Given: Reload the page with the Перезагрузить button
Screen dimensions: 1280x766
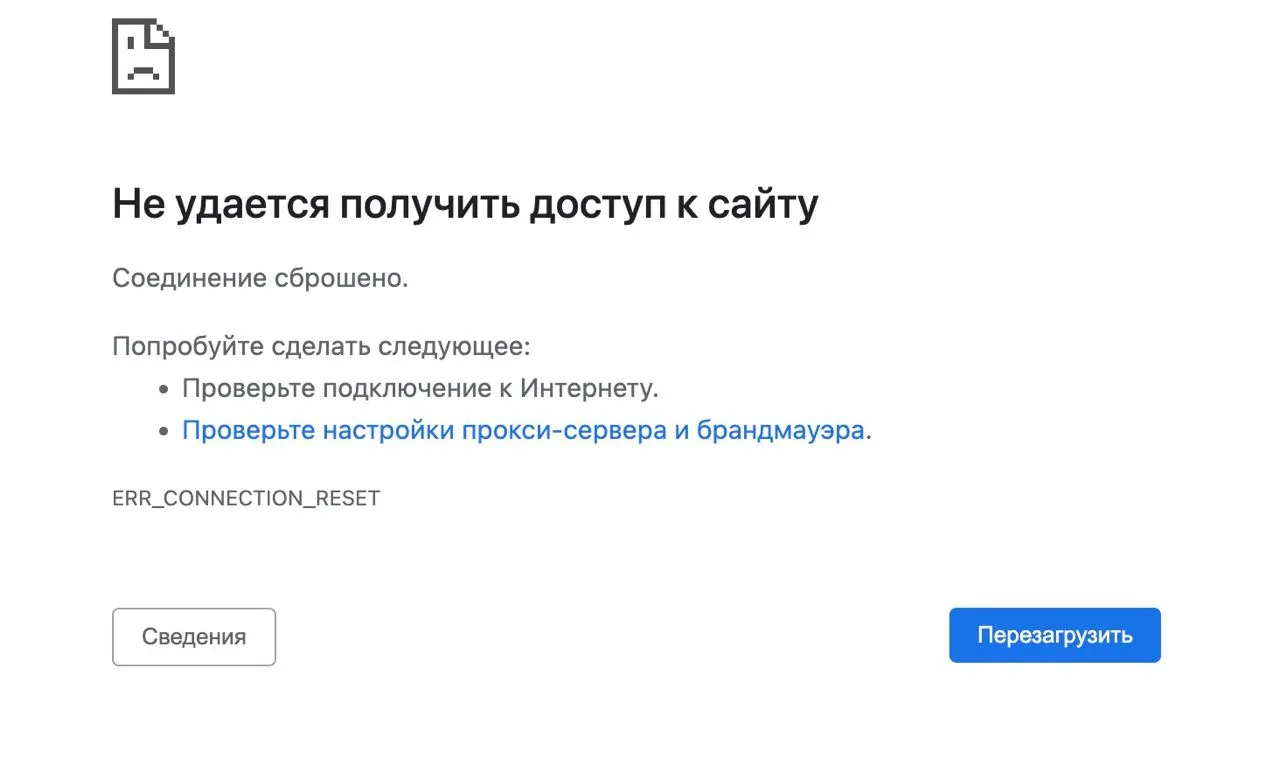Looking at the screenshot, I should pyautogui.click(x=1055, y=635).
